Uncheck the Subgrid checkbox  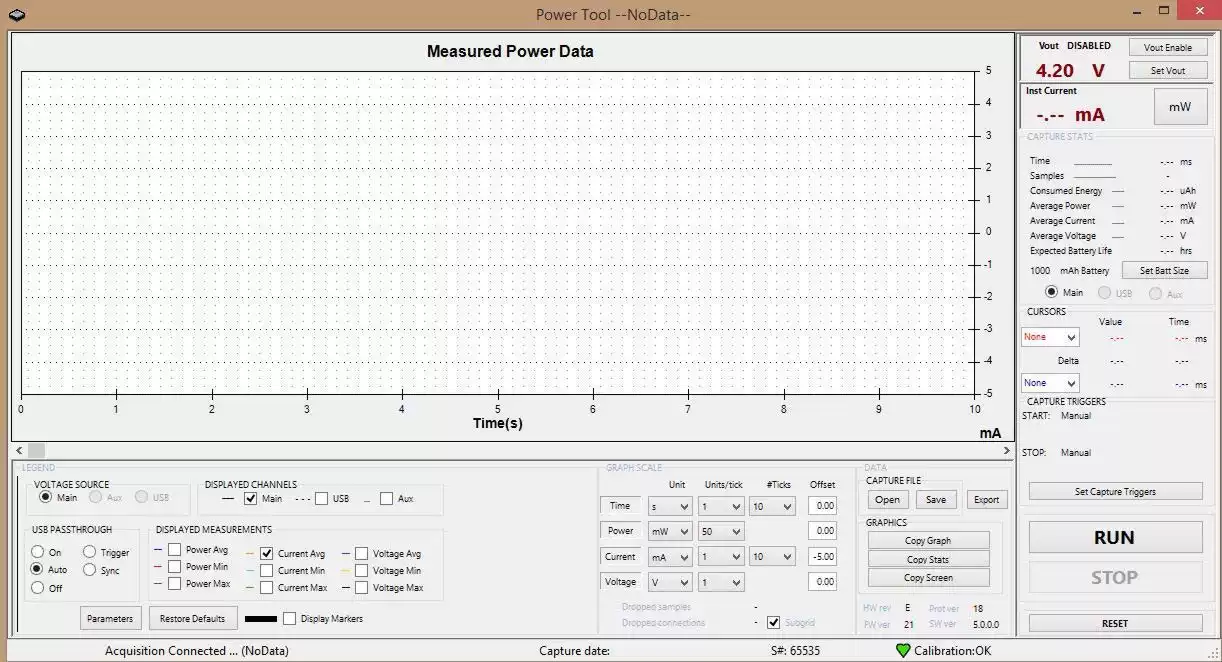tap(773, 622)
